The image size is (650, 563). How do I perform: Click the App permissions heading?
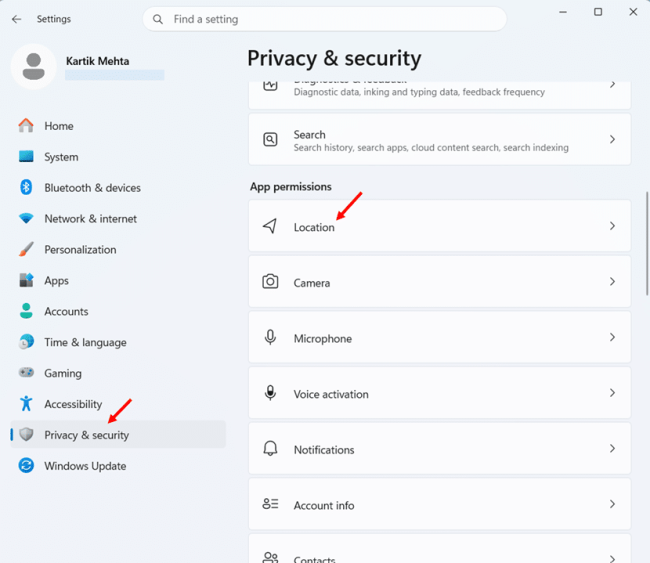tap(291, 187)
